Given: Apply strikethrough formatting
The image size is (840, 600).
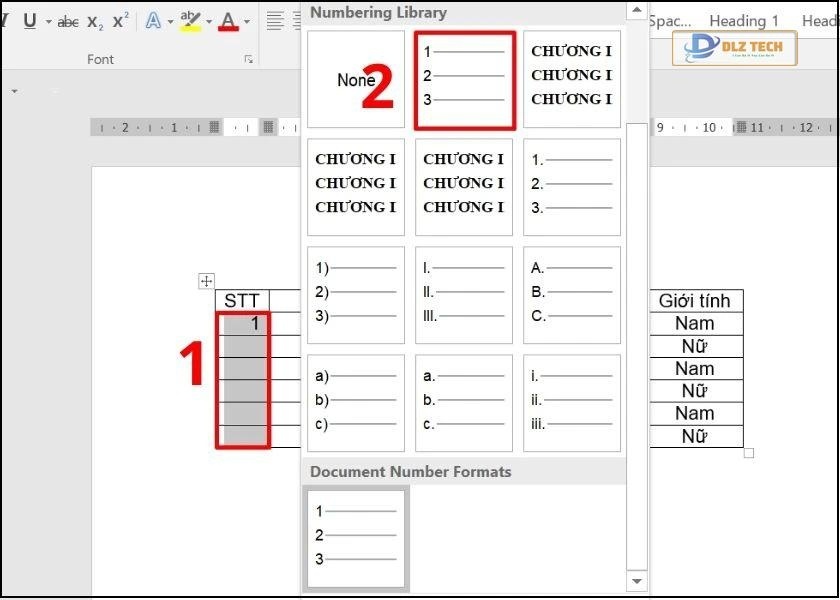Looking at the screenshot, I should click(x=69, y=21).
